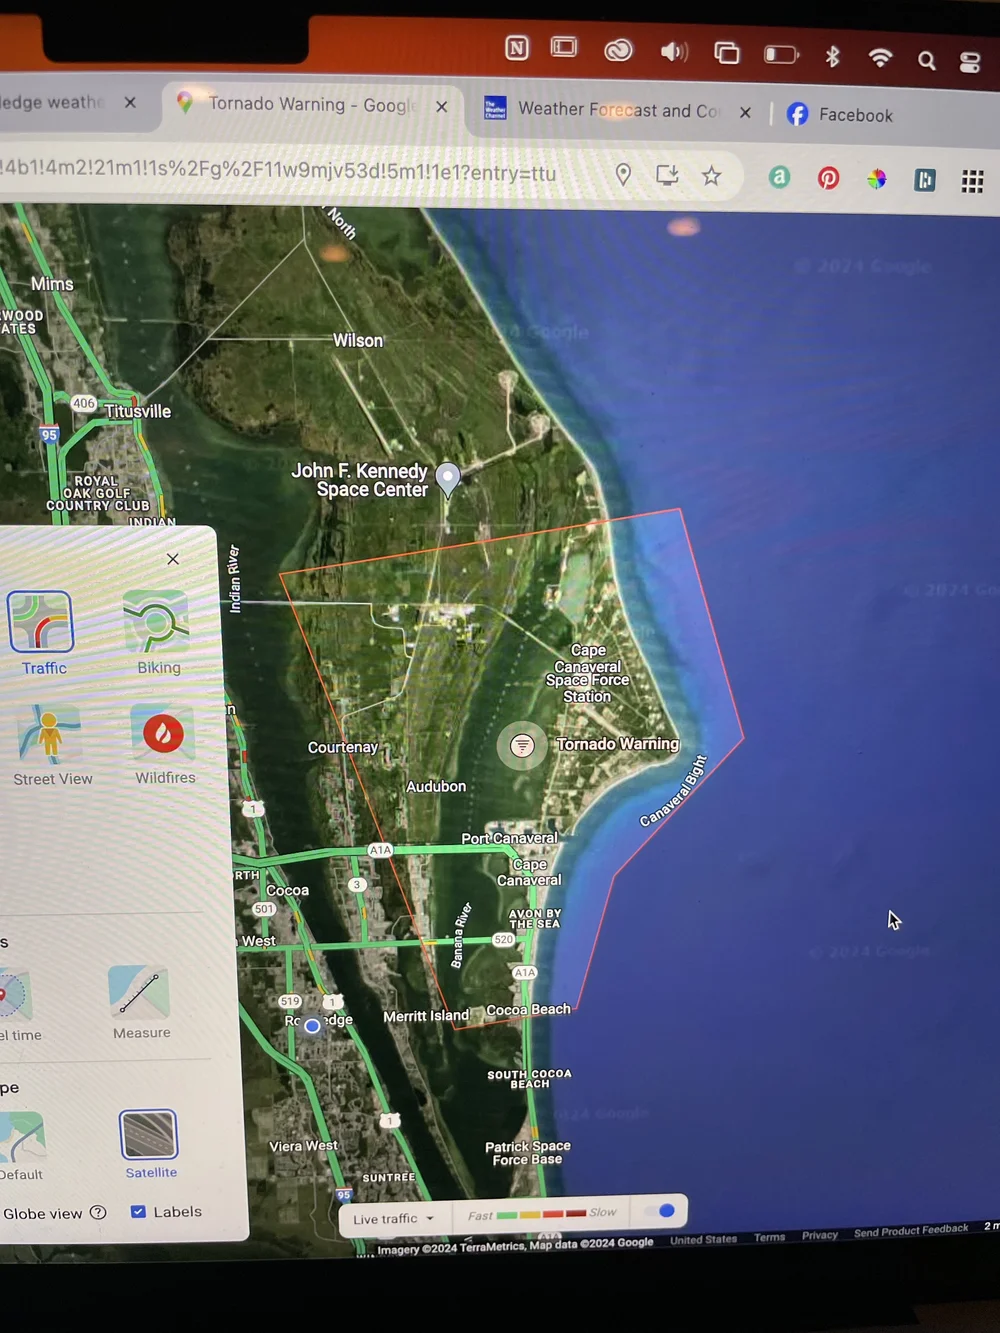Open the blue bookmark-style extension icon
1000x1333 pixels.
(x=925, y=180)
